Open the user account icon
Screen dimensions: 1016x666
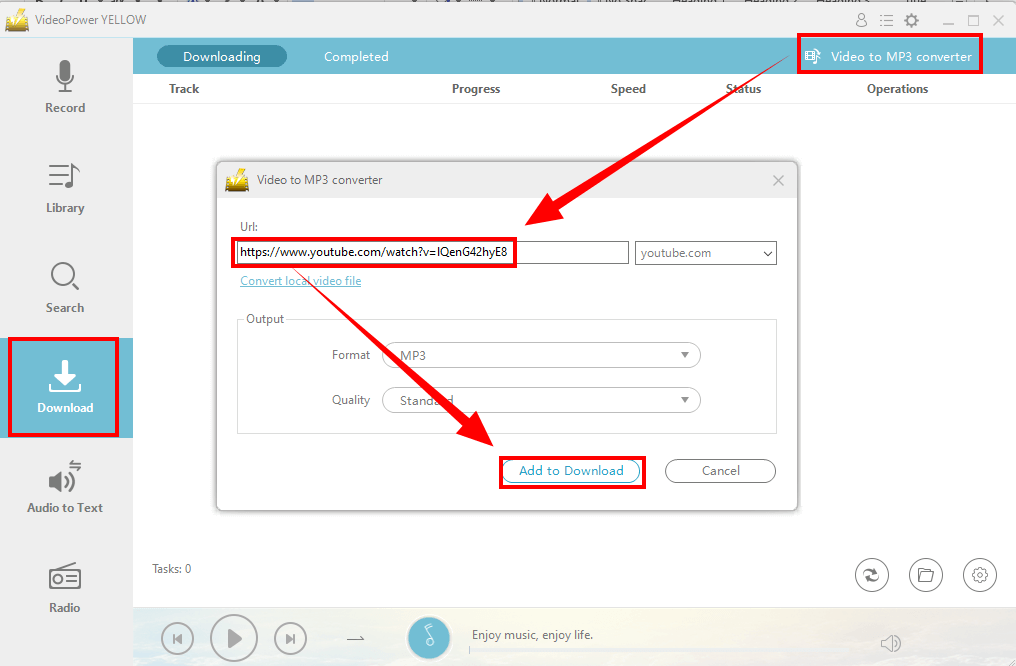click(x=861, y=20)
